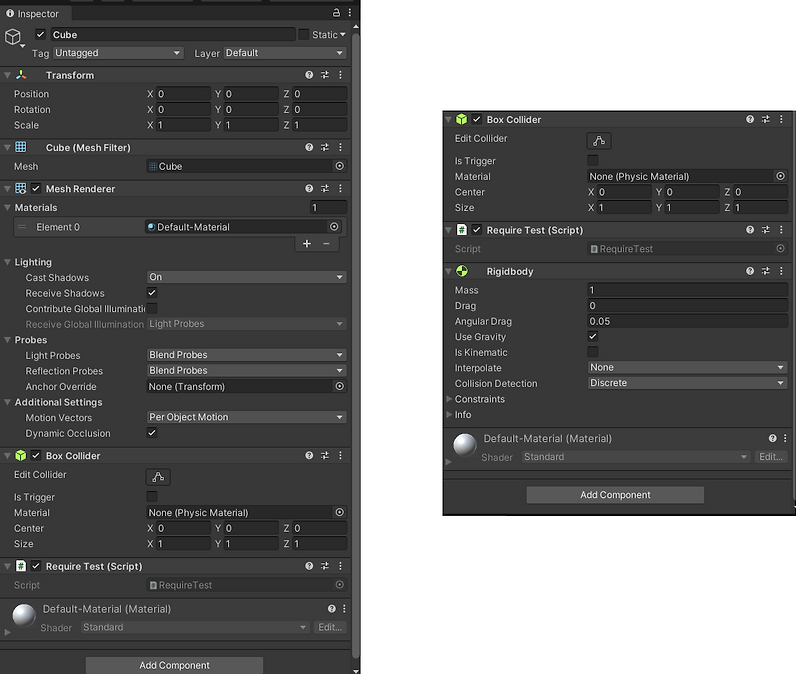The height and width of the screenshot is (674, 800).
Task: Click the Rigidbody component icon
Action: 461,271
